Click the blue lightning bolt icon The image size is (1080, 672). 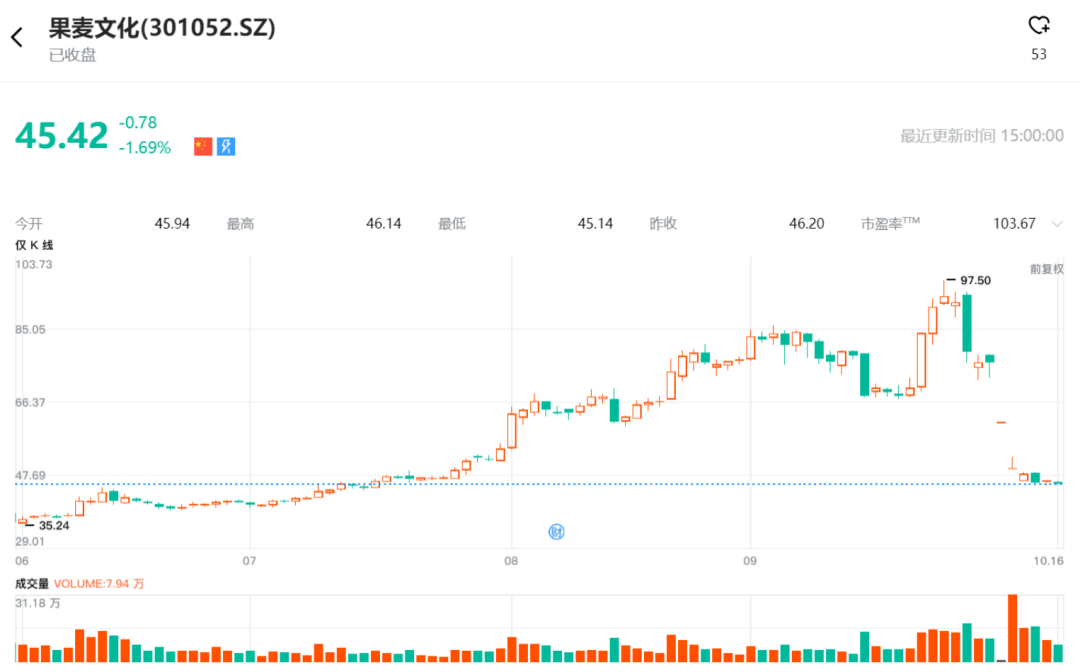(226, 147)
